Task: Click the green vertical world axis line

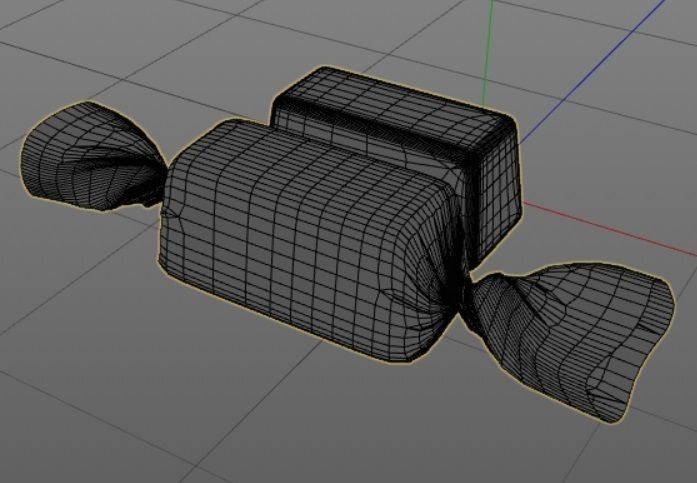Action: [487, 53]
